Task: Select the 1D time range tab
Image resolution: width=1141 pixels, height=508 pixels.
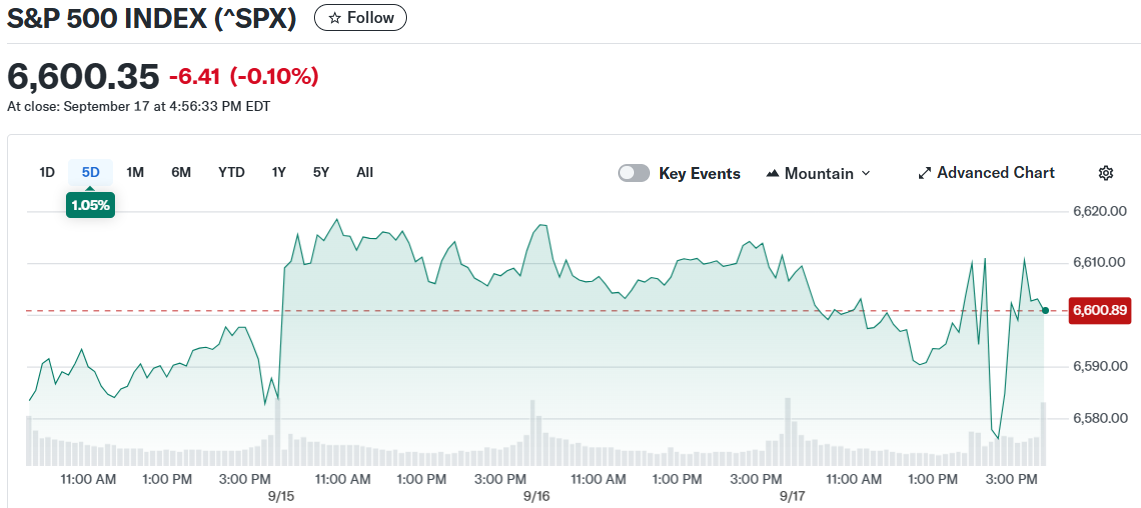Action: pyautogui.click(x=47, y=172)
